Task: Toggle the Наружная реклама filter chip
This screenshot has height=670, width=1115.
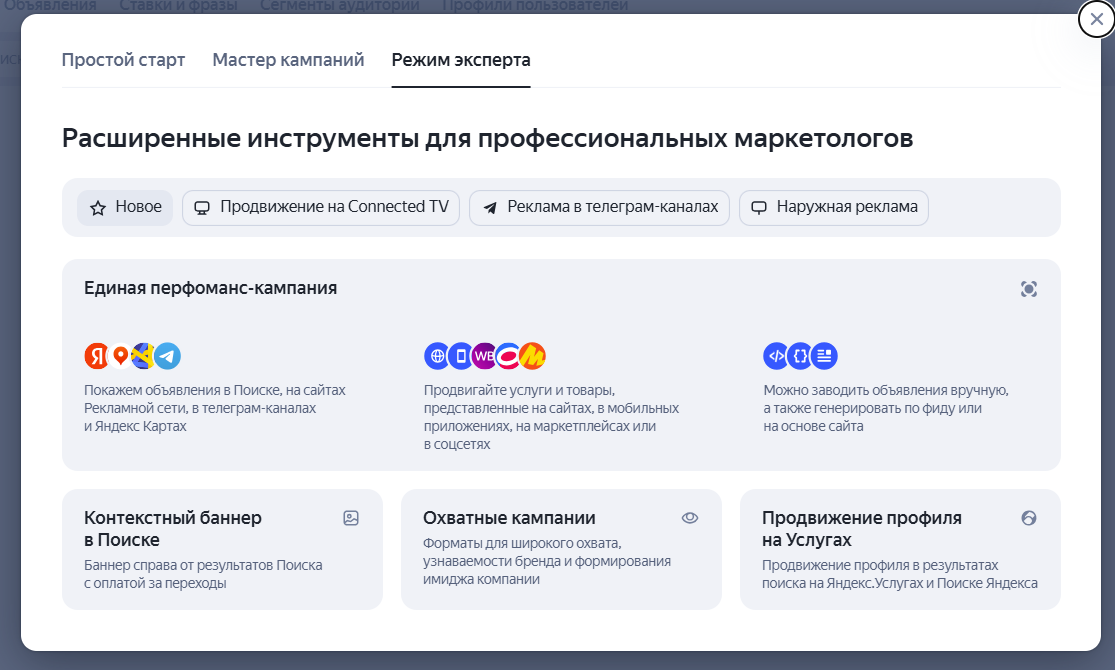Action: tap(833, 207)
